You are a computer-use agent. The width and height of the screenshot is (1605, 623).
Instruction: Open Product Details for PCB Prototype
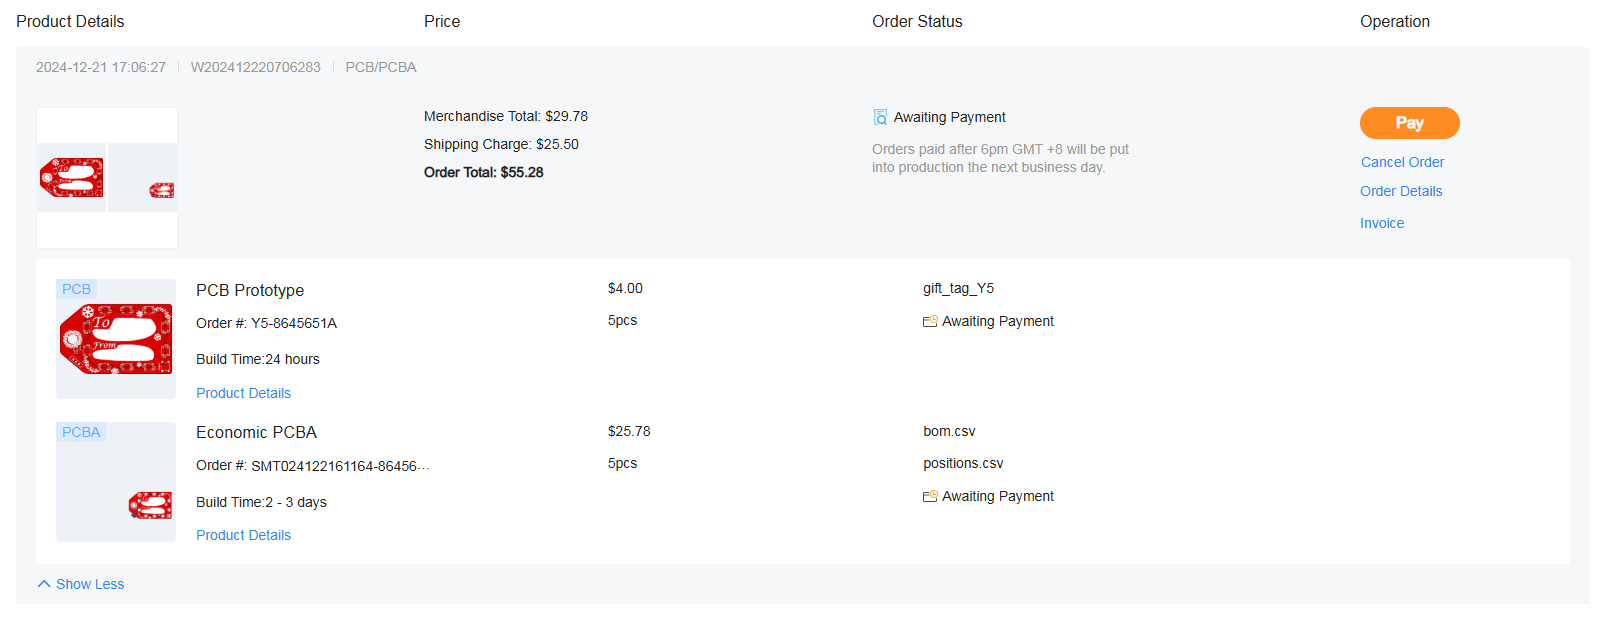(x=243, y=393)
